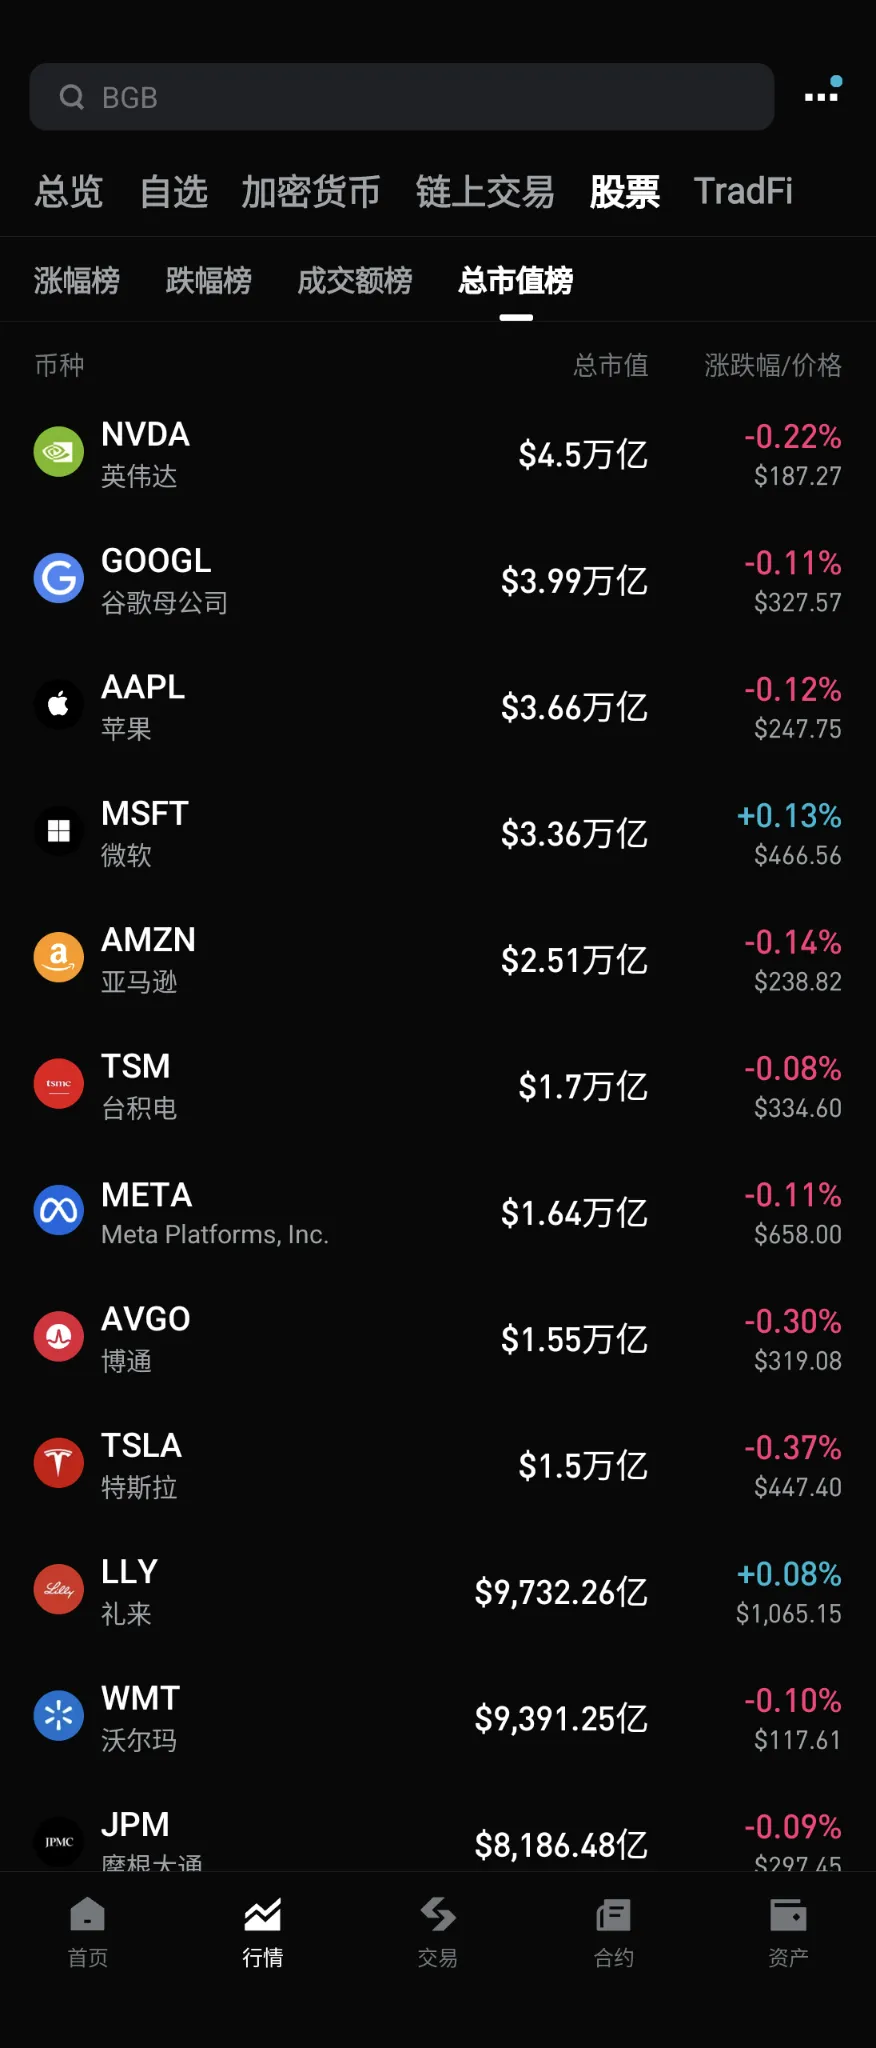The width and height of the screenshot is (876, 2048).
Task: Tap the Apple logo icon
Action: (x=59, y=705)
